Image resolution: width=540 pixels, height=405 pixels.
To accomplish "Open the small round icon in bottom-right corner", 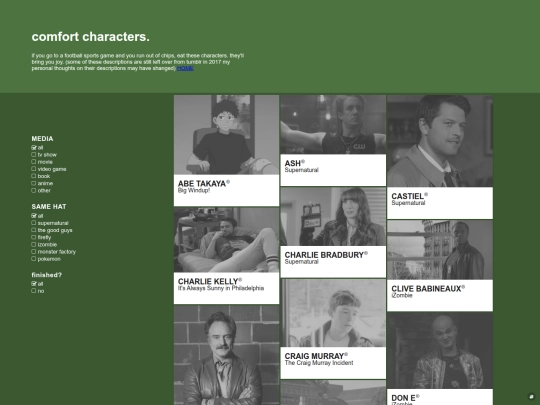I will [x=531, y=397].
